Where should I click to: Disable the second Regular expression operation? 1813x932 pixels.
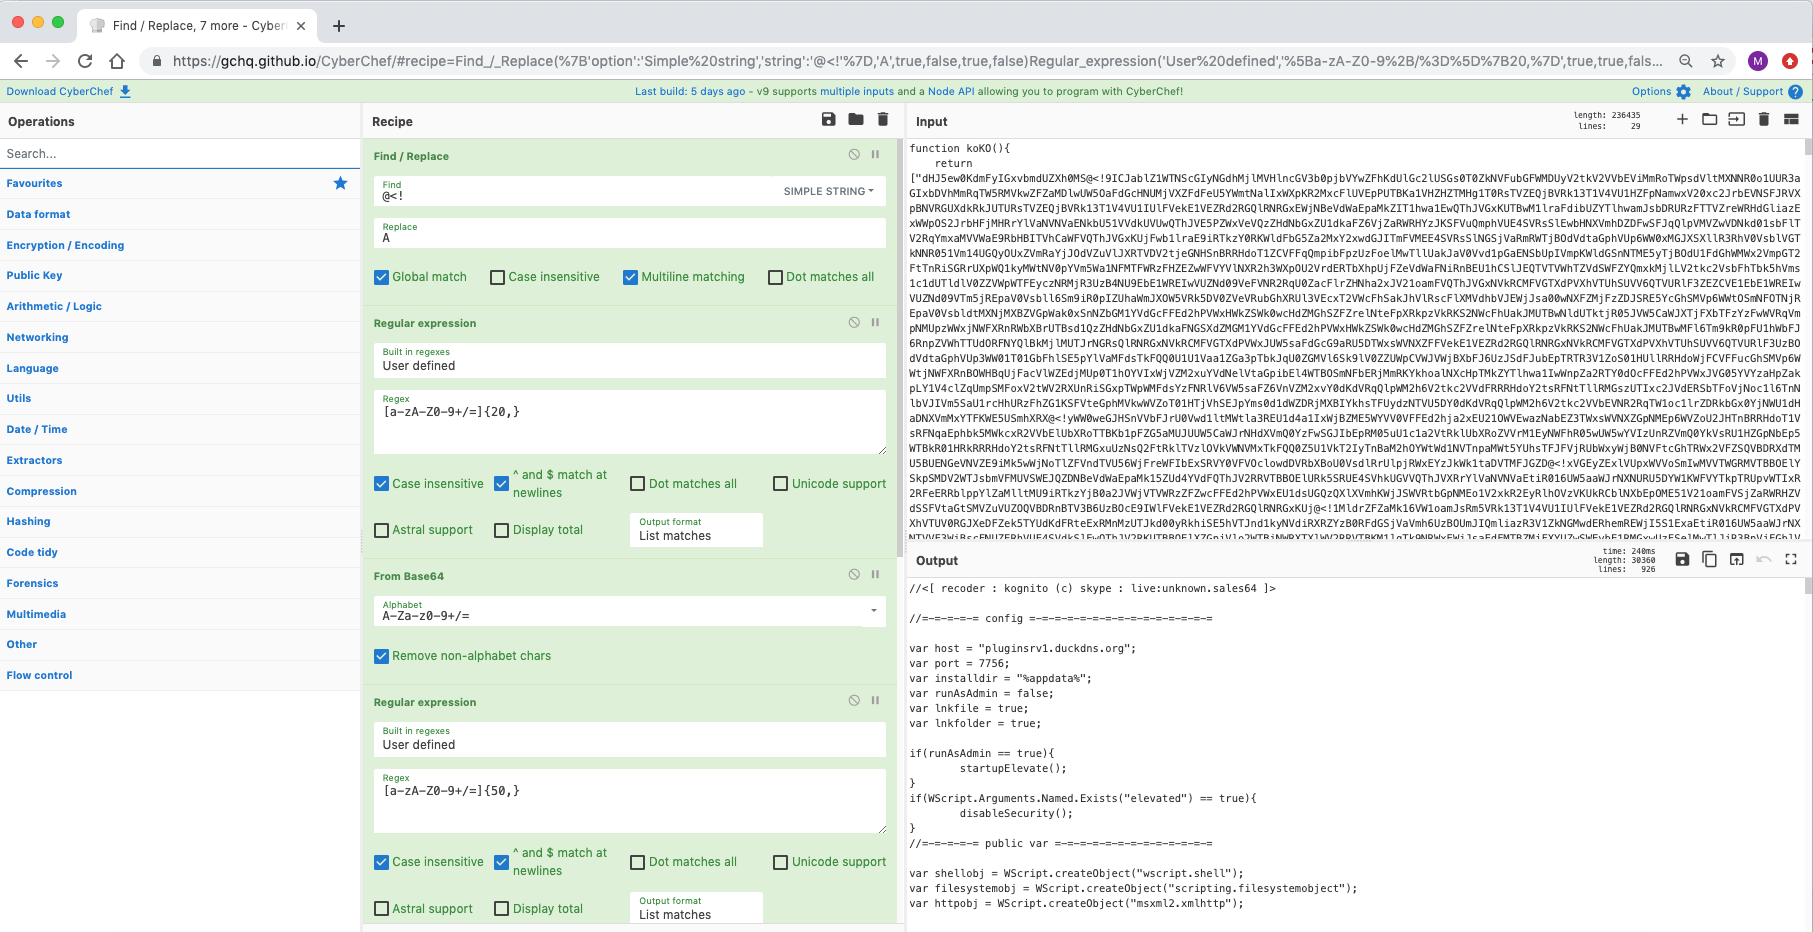pyautogui.click(x=854, y=700)
